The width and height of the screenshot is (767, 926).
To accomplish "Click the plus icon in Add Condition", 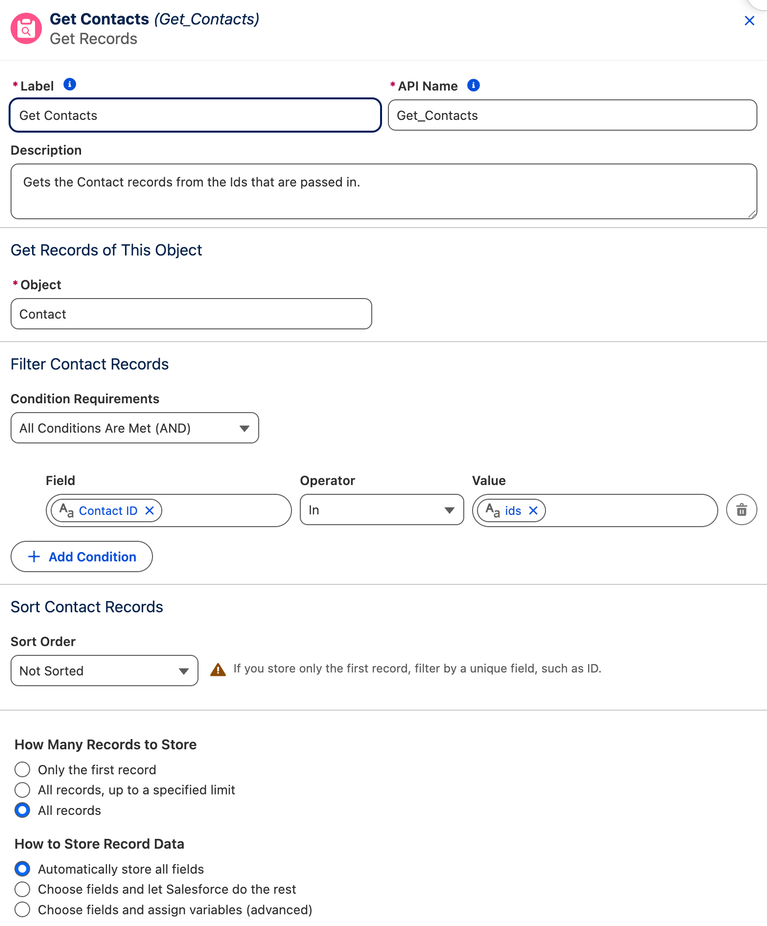I will 34,556.
